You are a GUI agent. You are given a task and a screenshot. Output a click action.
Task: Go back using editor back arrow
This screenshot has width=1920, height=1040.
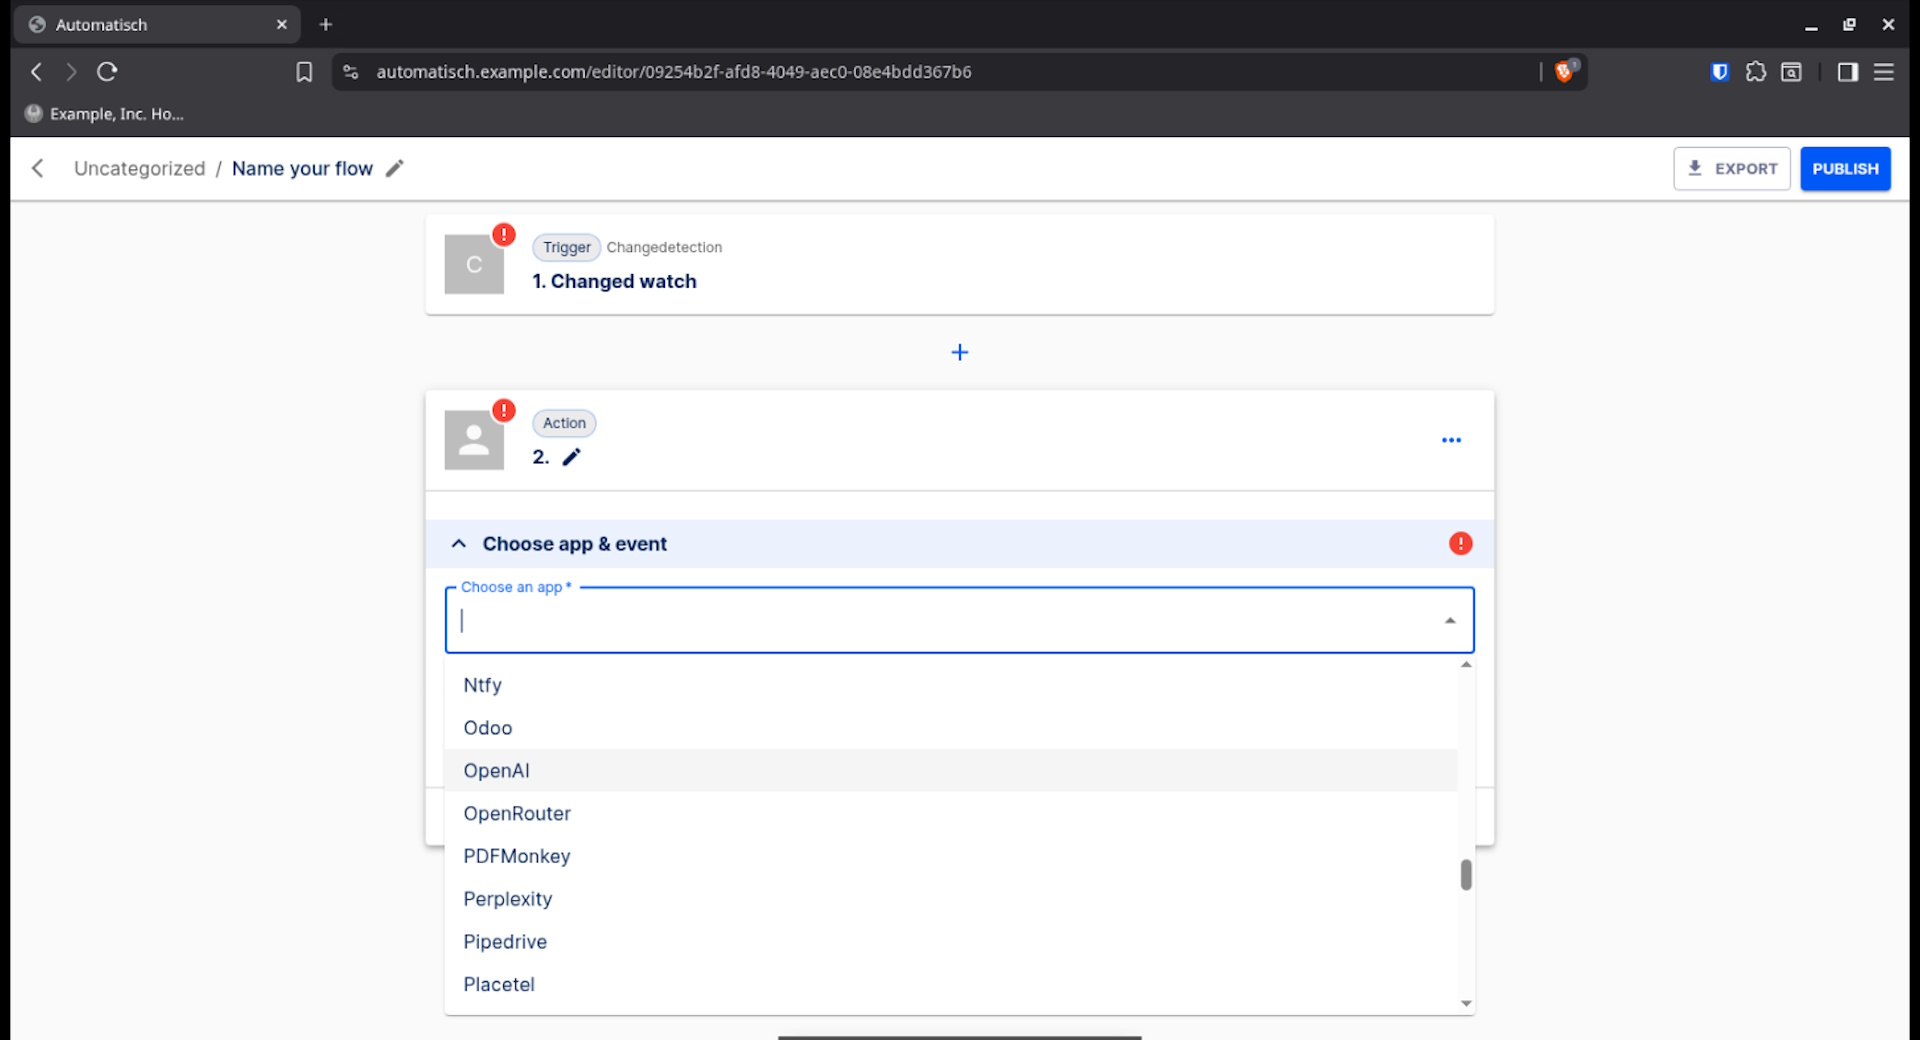(38, 169)
